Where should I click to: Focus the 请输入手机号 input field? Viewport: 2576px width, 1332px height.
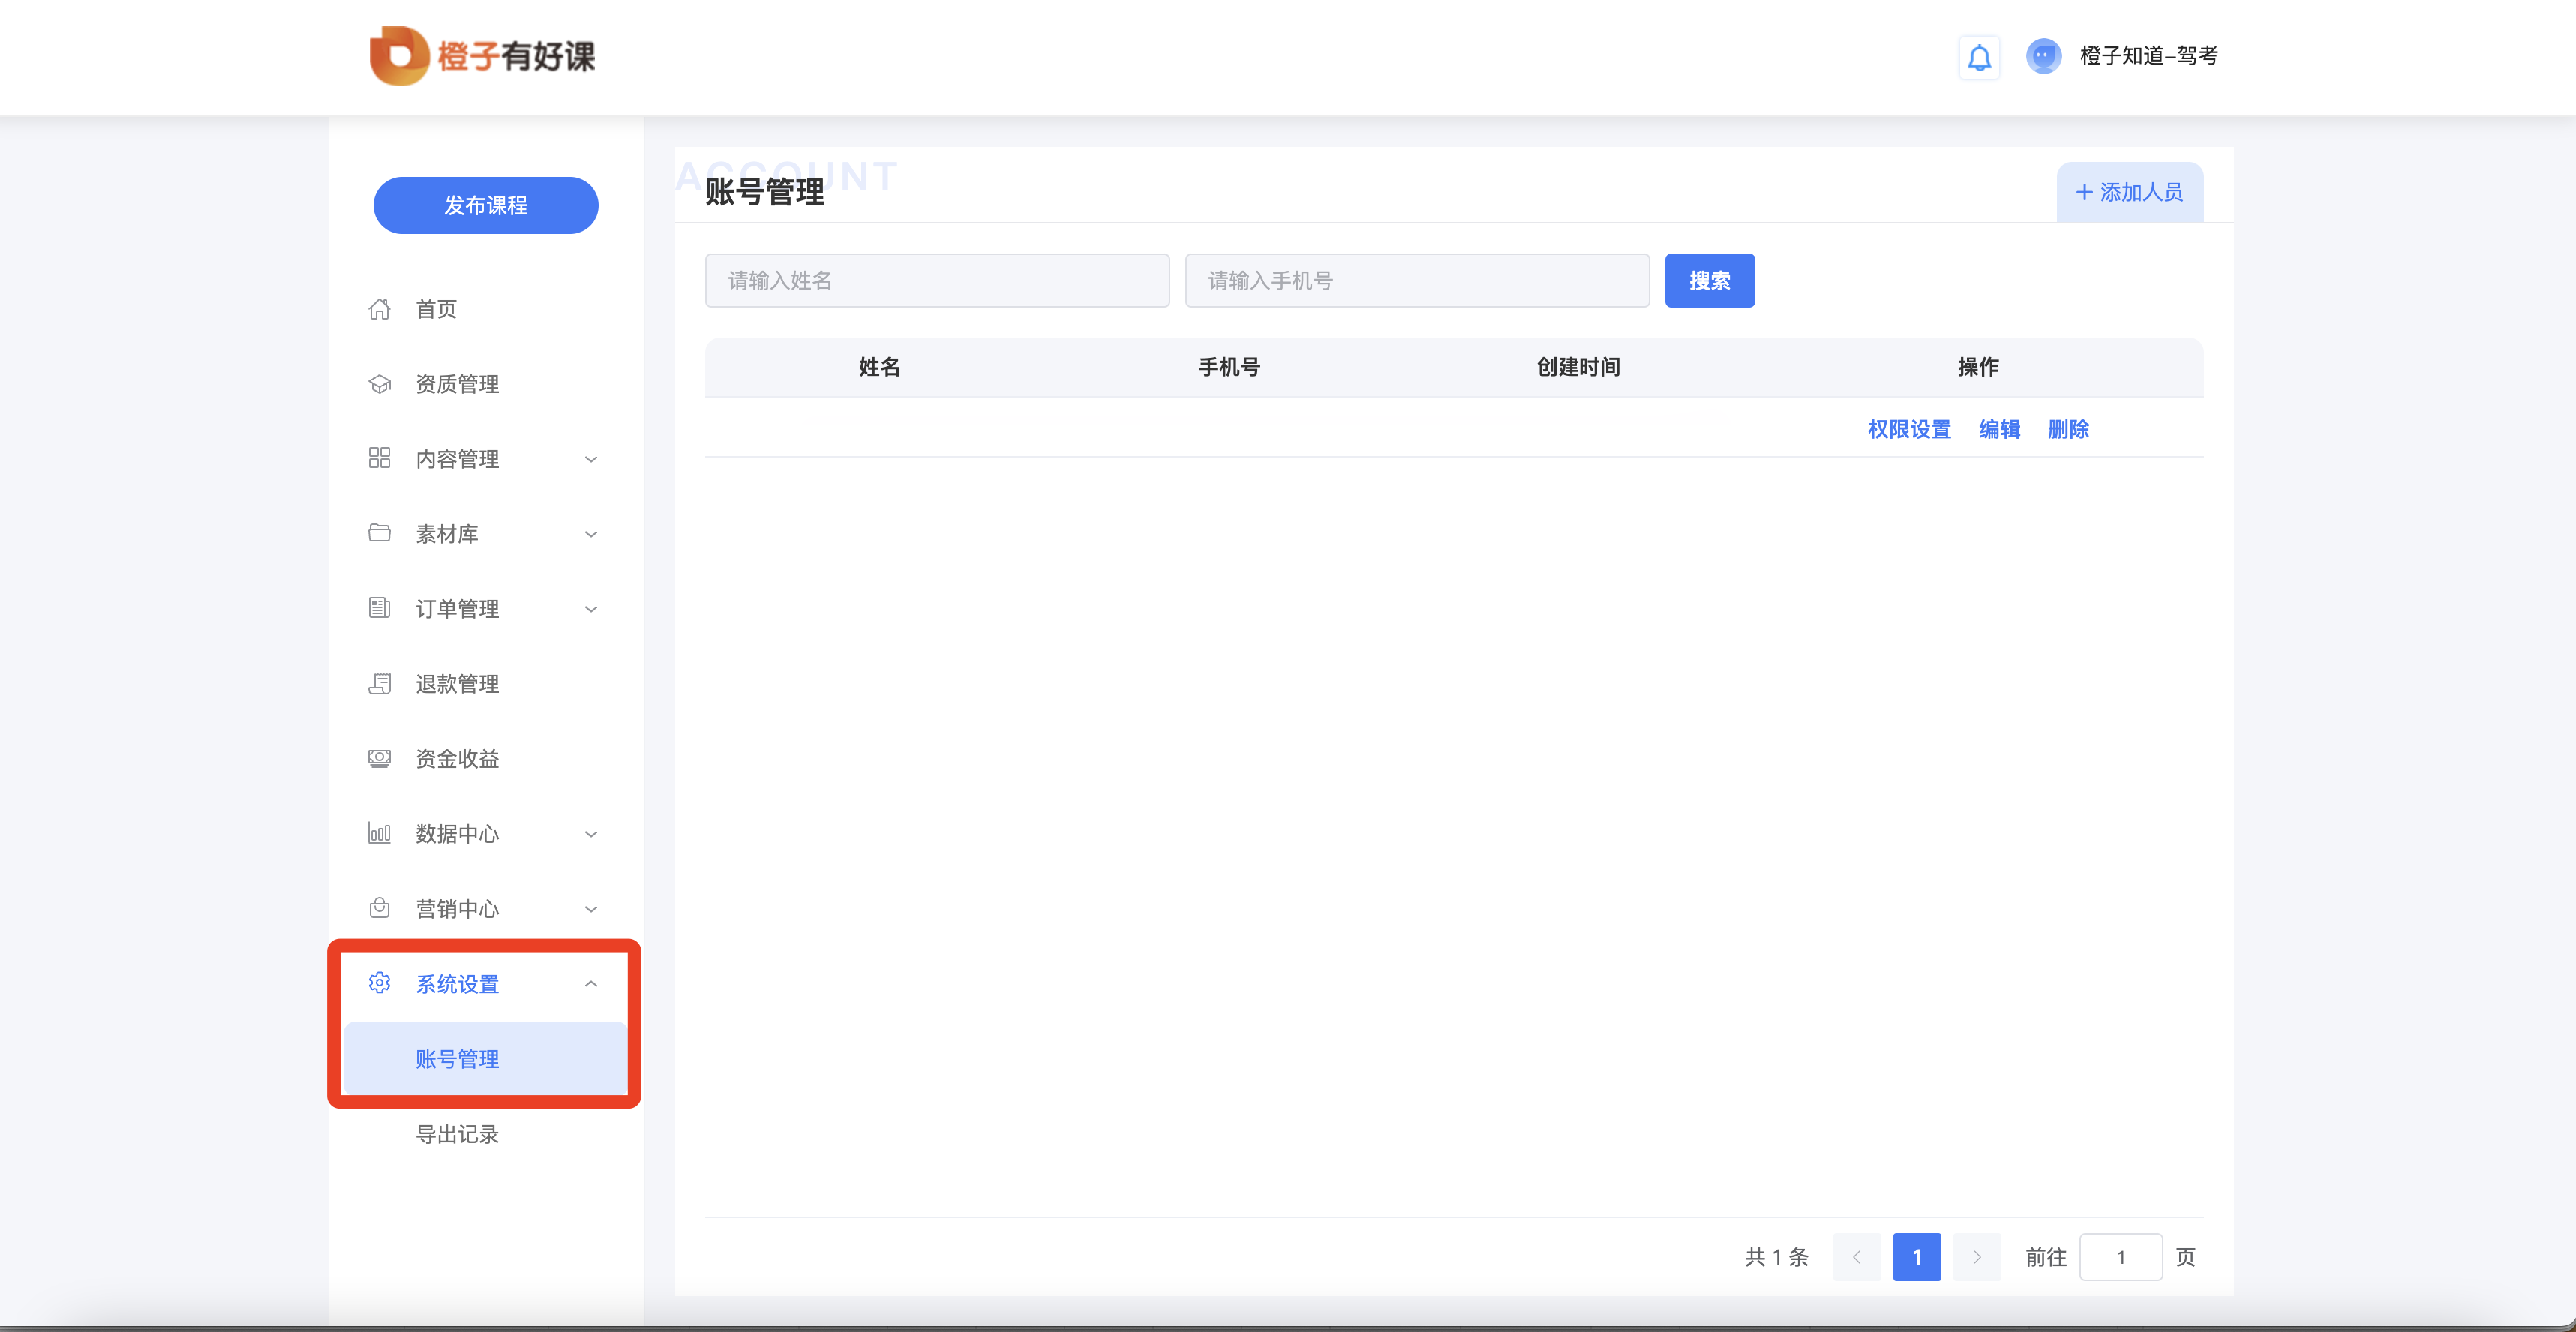(1417, 281)
